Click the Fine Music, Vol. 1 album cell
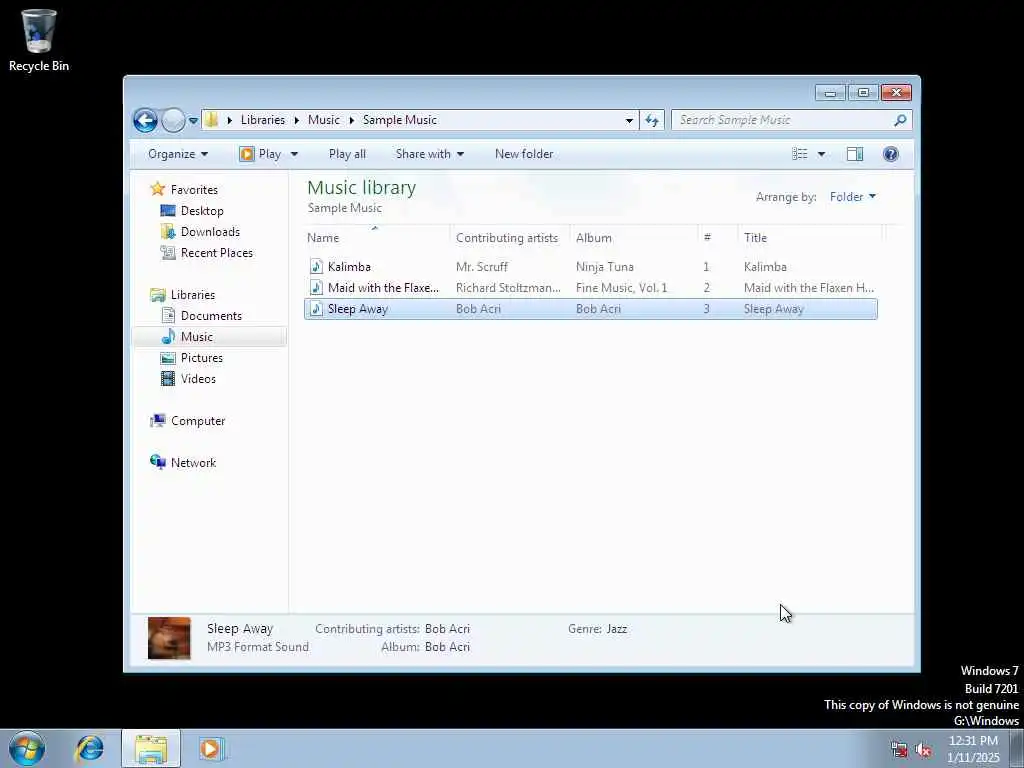 (622, 288)
